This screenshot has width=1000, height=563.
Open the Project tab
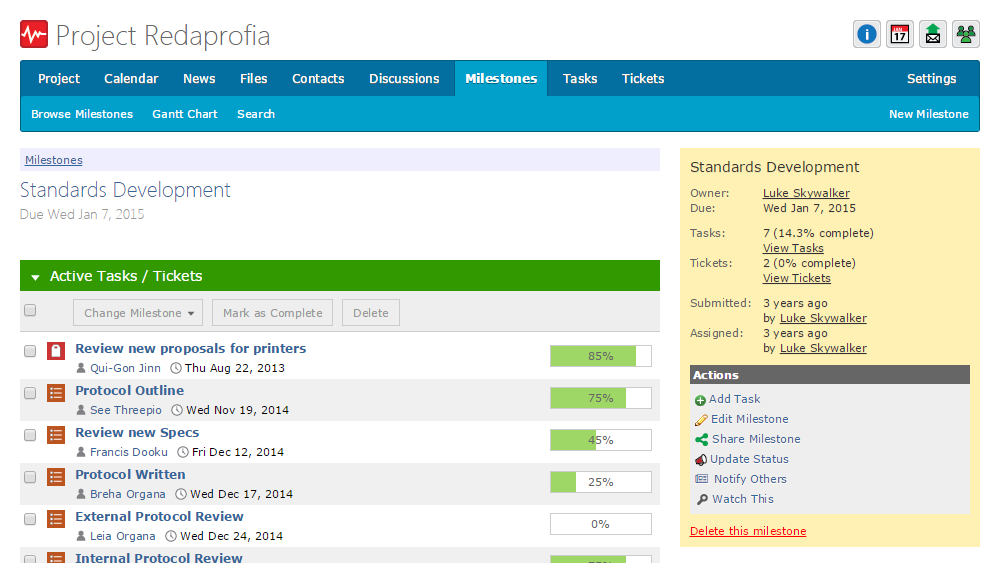pos(59,78)
